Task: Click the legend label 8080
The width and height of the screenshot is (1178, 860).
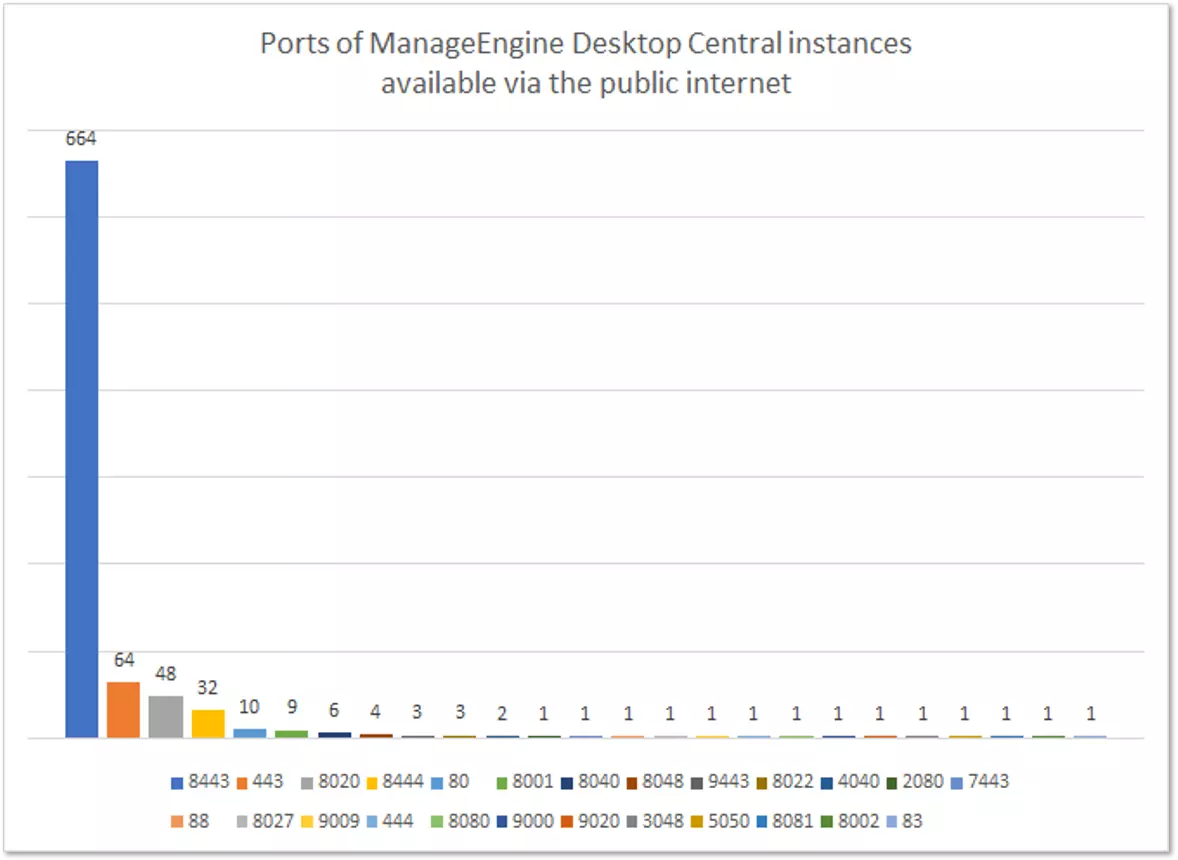Action: [469, 821]
